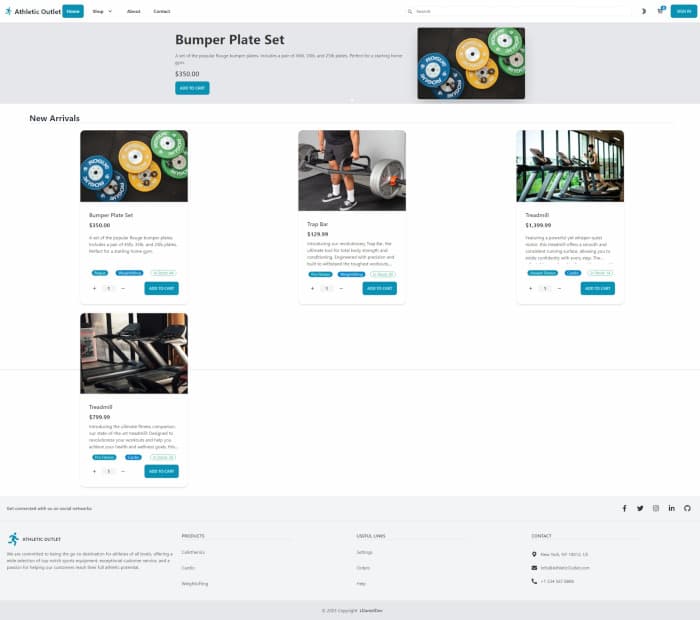700x620 pixels.
Task: Expand the Shop dropdown menu
Action: tap(102, 12)
